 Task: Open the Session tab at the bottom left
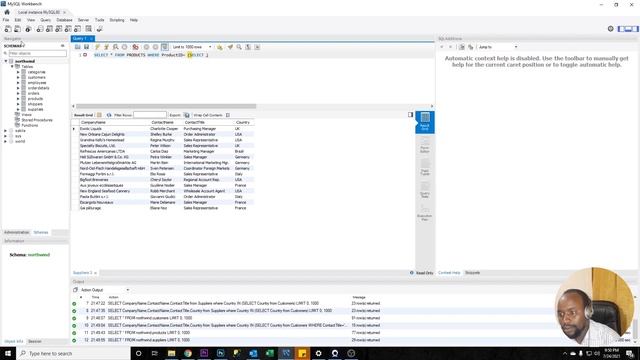[35, 341]
